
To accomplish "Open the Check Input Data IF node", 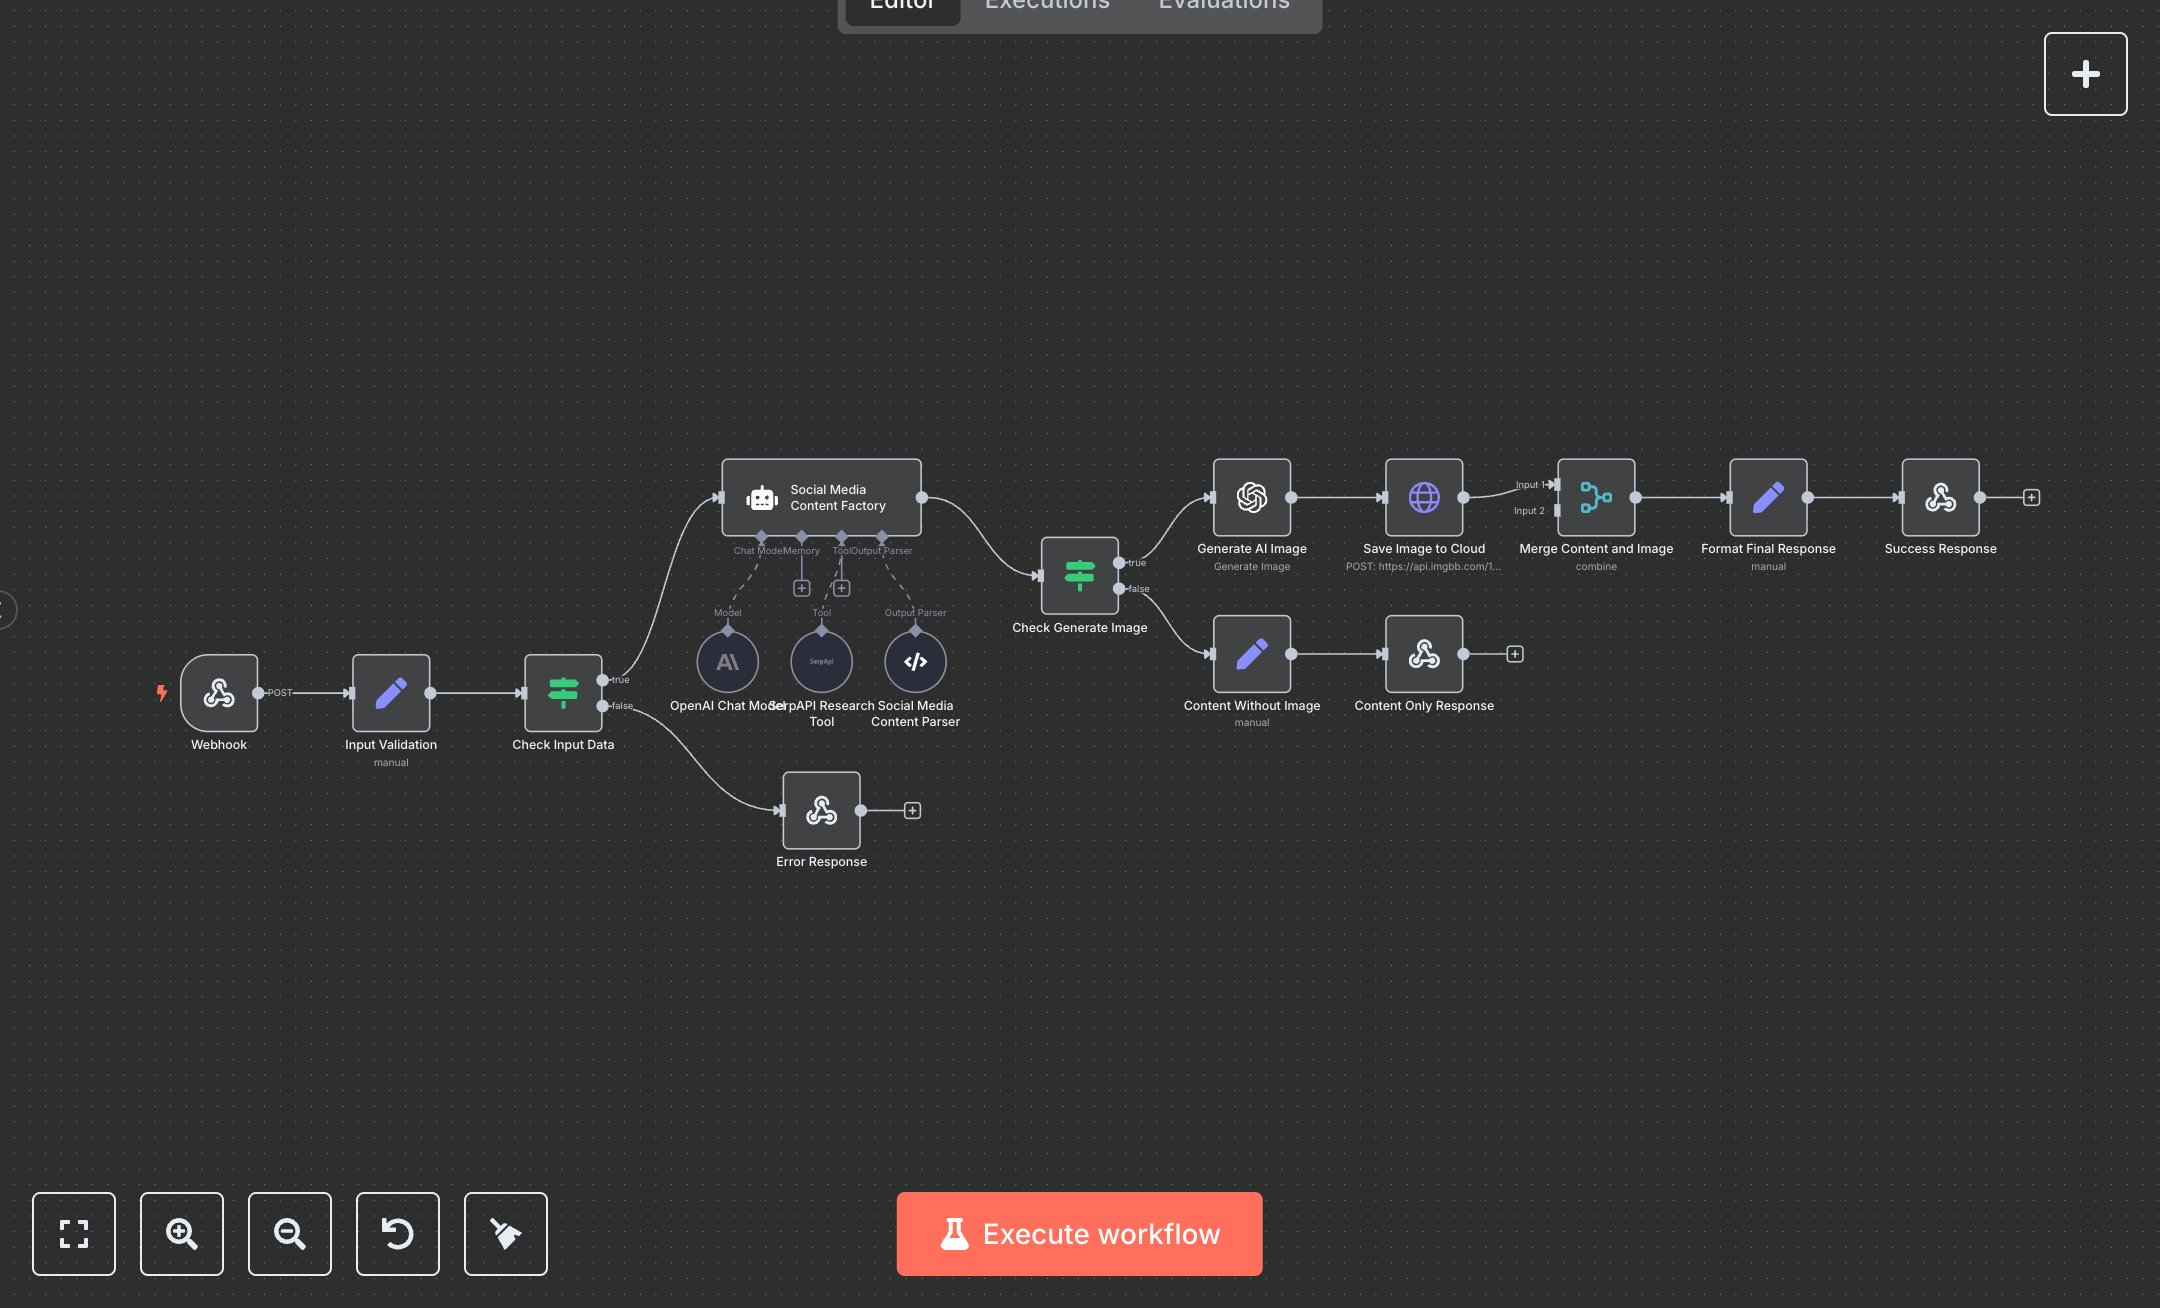I will [x=562, y=693].
